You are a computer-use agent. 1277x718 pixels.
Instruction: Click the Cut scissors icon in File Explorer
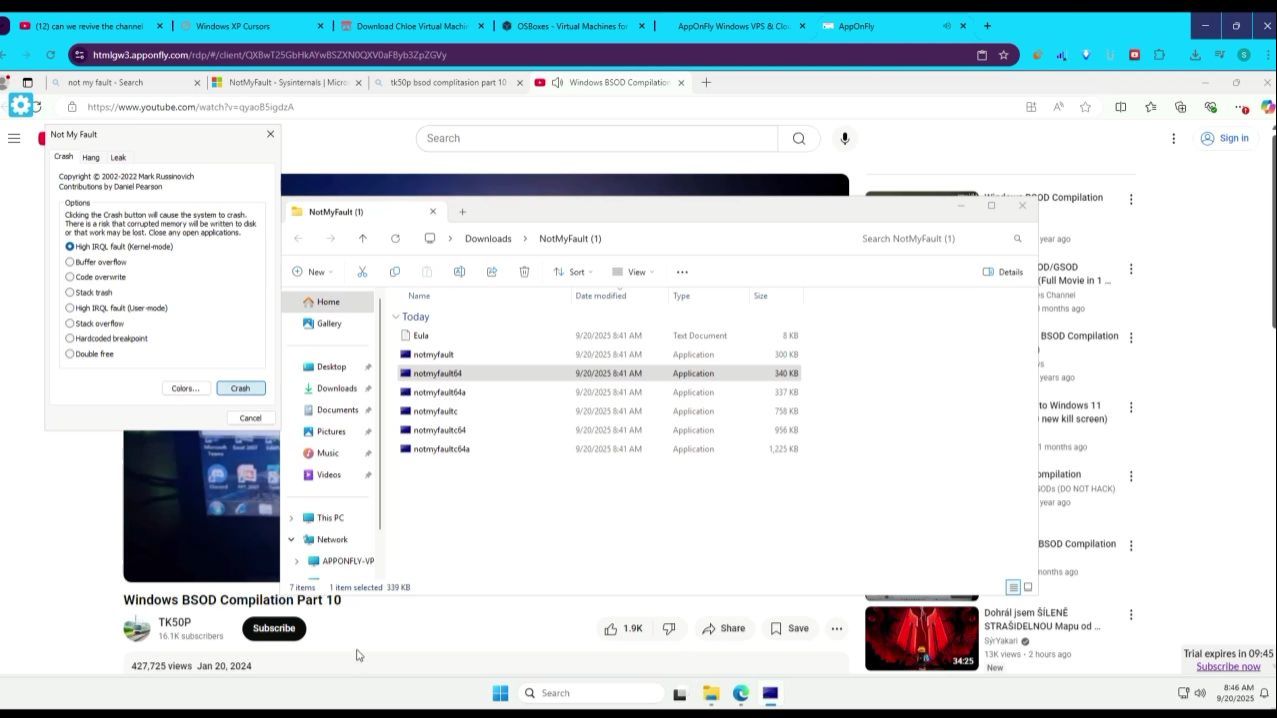click(362, 272)
